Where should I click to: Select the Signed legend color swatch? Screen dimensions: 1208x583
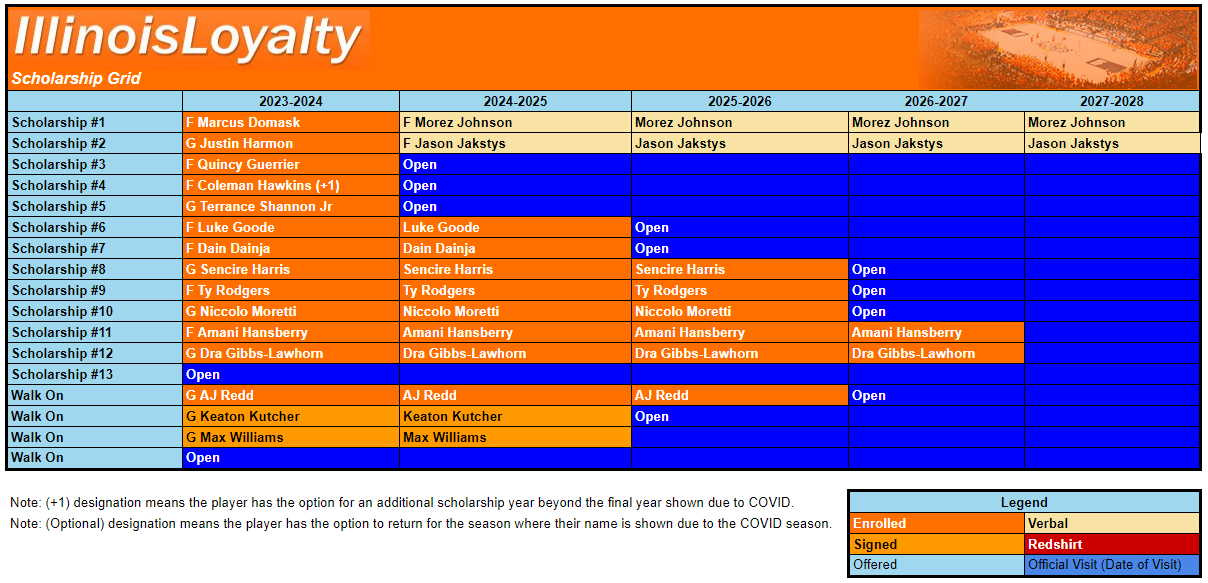(936, 544)
